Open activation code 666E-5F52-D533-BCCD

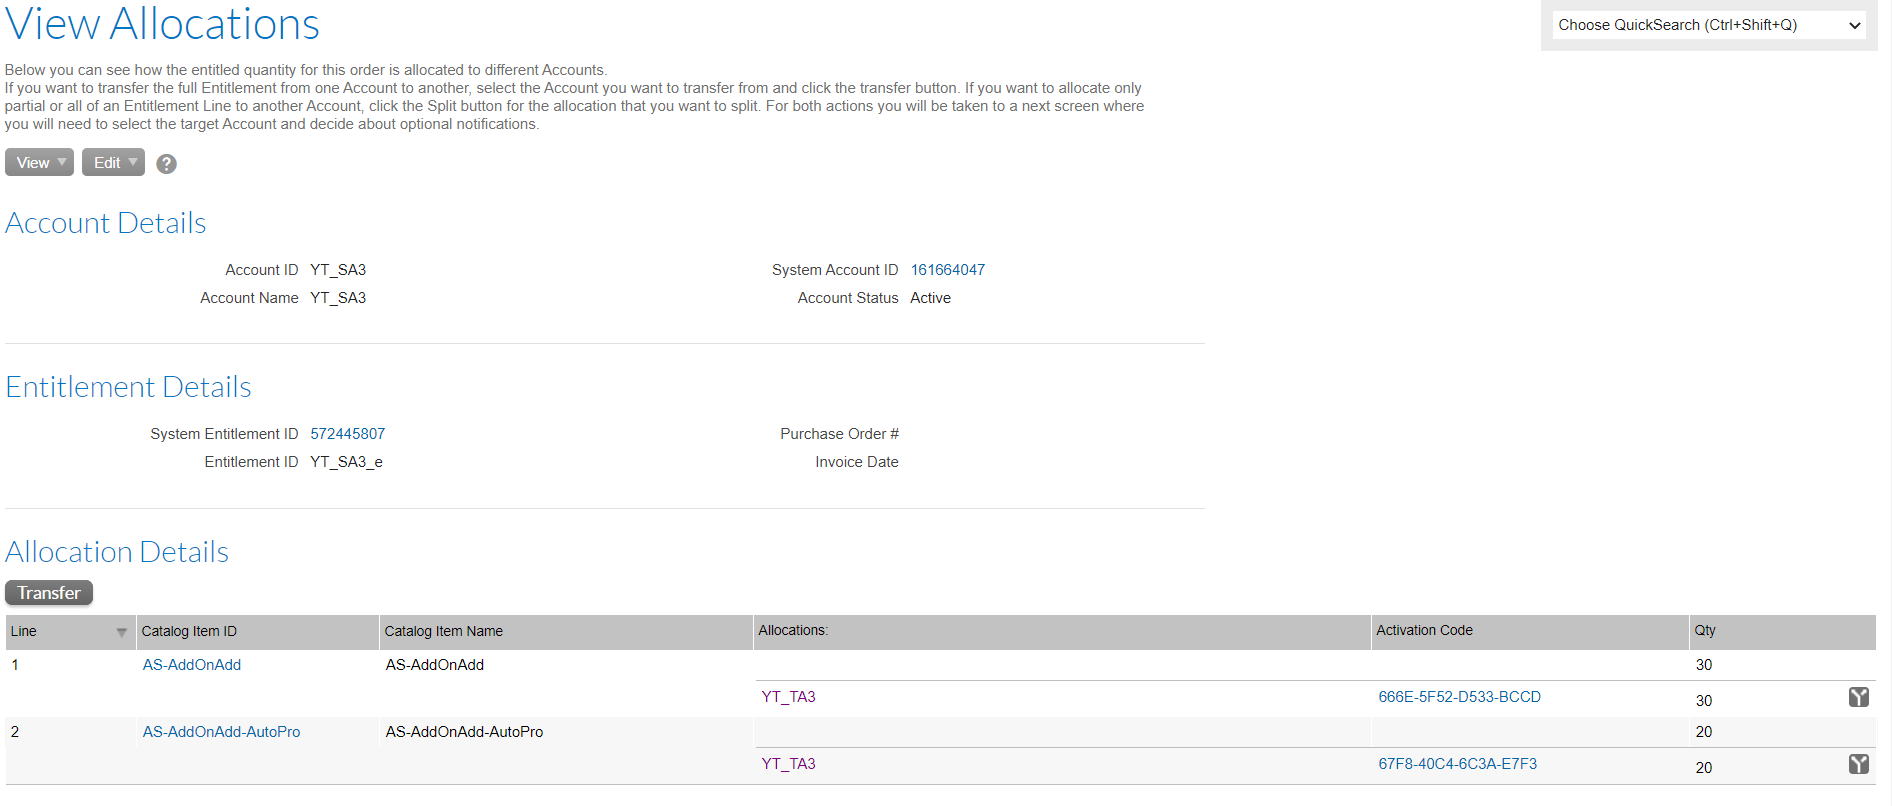point(1459,697)
